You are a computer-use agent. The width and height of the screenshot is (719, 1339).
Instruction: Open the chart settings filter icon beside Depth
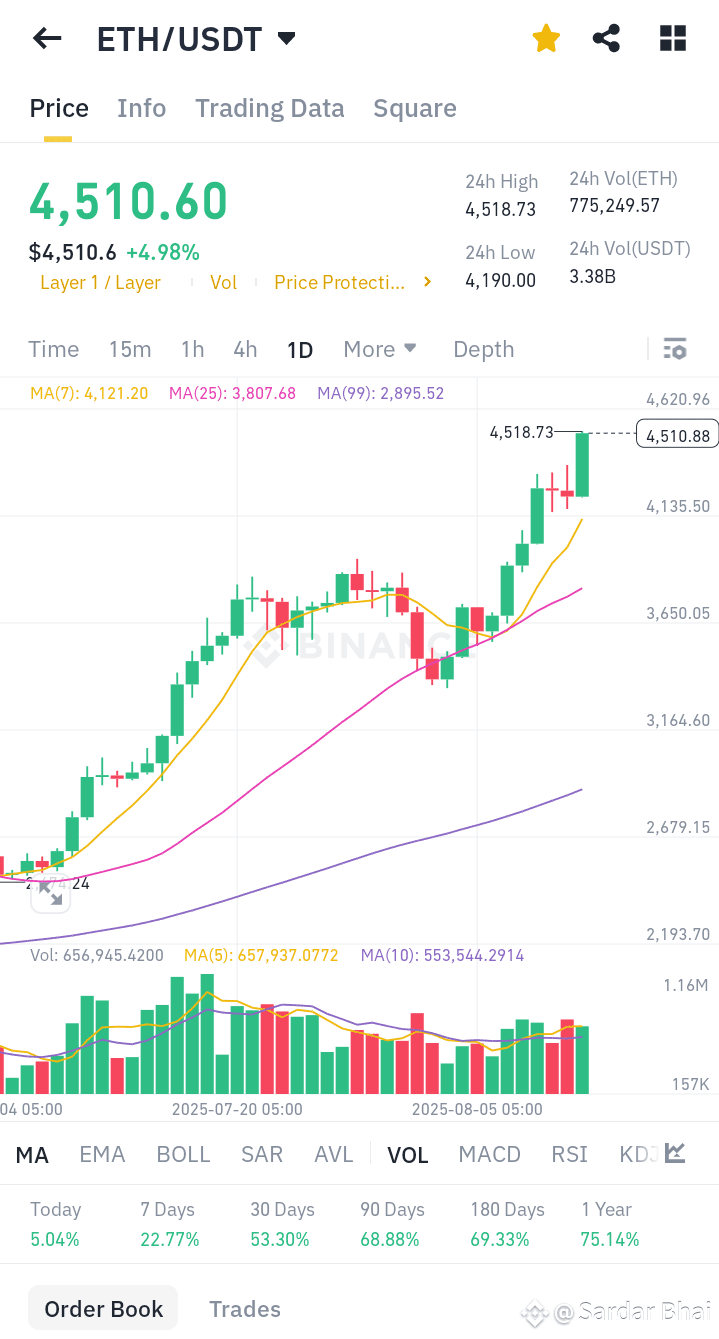[x=676, y=349]
